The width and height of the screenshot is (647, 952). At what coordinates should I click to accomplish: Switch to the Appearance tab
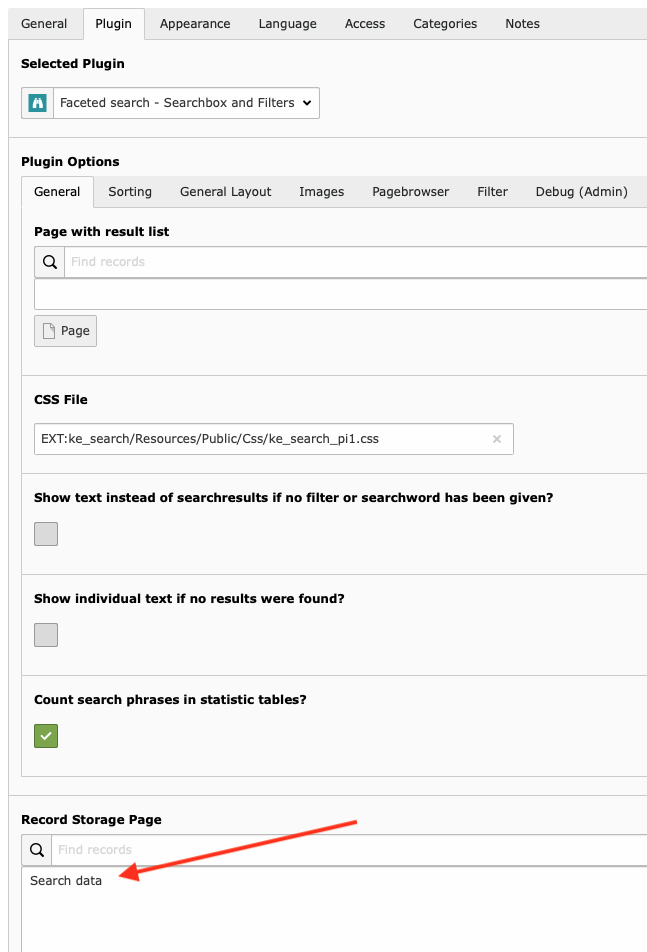(x=195, y=24)
